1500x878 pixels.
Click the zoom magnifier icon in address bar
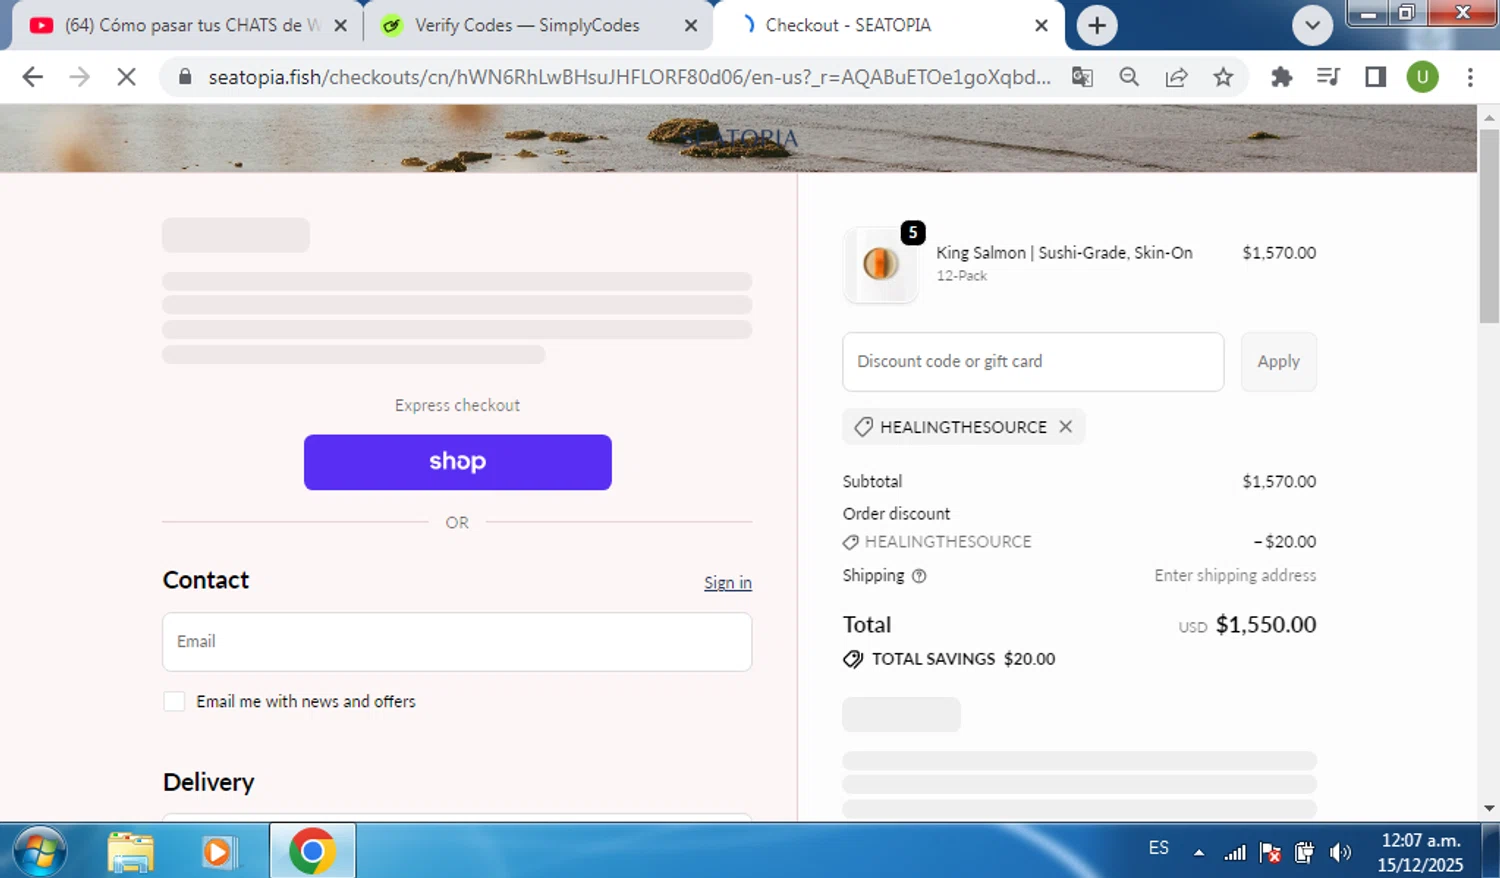1129,77
